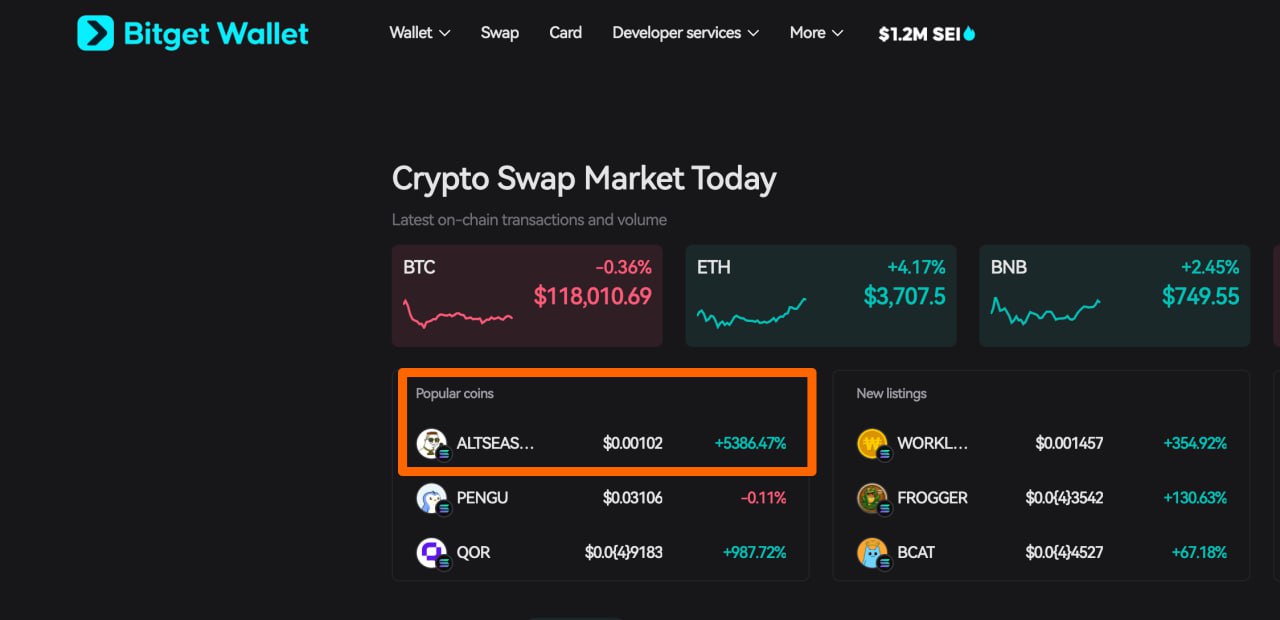Select the PENGU row showing -0.11%
Screen dimensions: 1280x620
[601, 498]
